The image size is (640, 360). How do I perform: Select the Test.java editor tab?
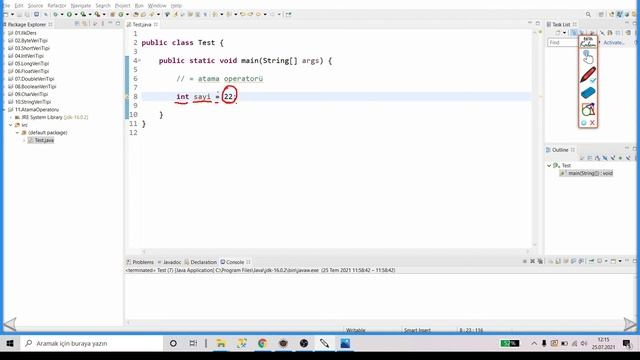(142, 24)
